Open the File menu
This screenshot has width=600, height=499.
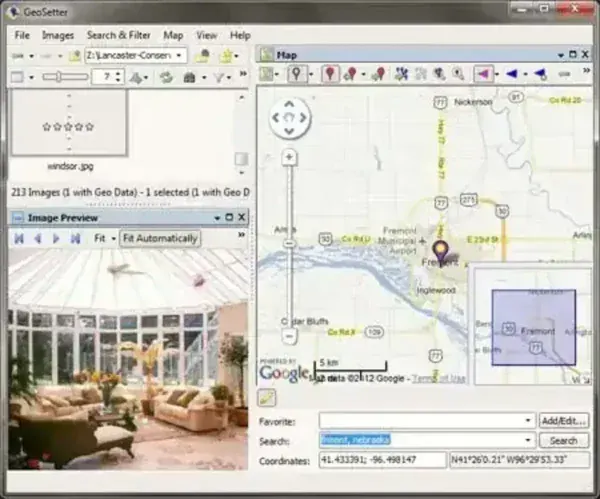[x=22, y=35]
